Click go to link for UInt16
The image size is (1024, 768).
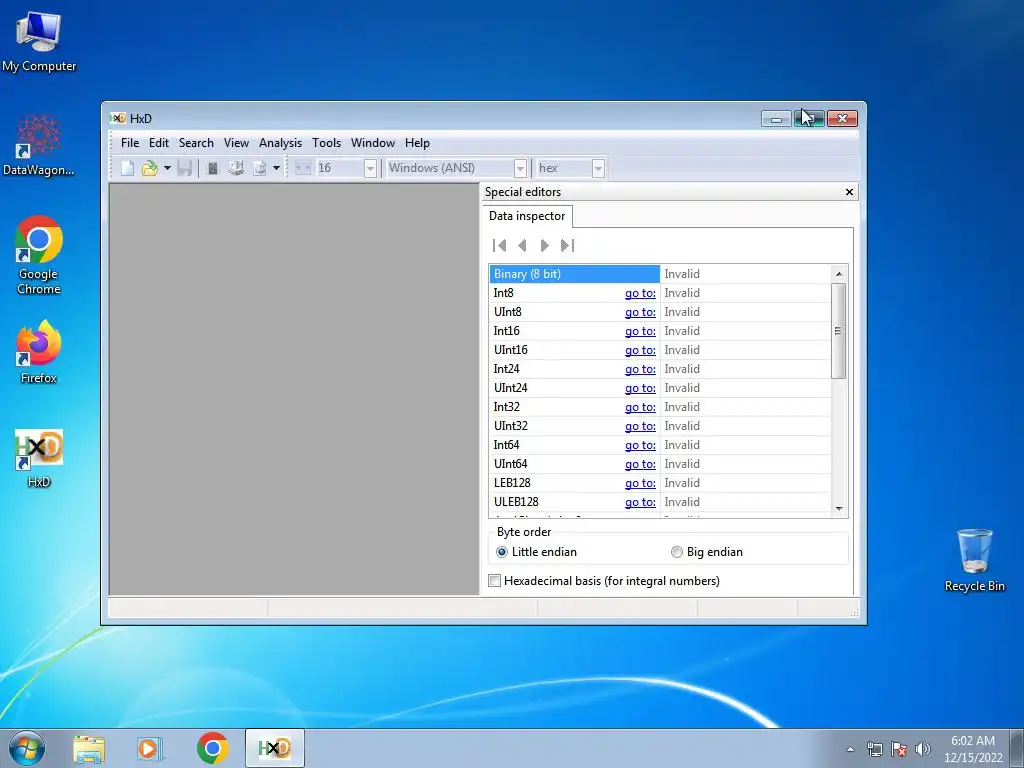pyautogui.click(x=640, y=350)
